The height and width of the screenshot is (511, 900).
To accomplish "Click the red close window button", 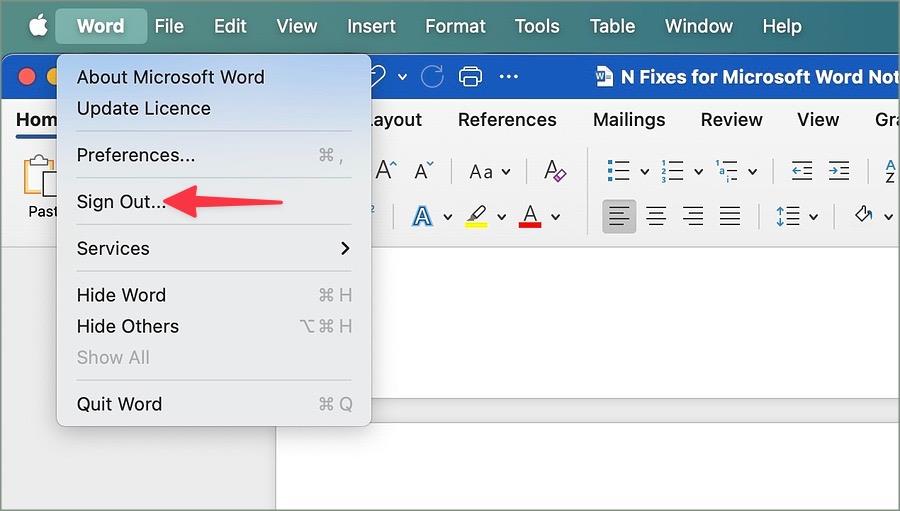I will coord(26,76).
